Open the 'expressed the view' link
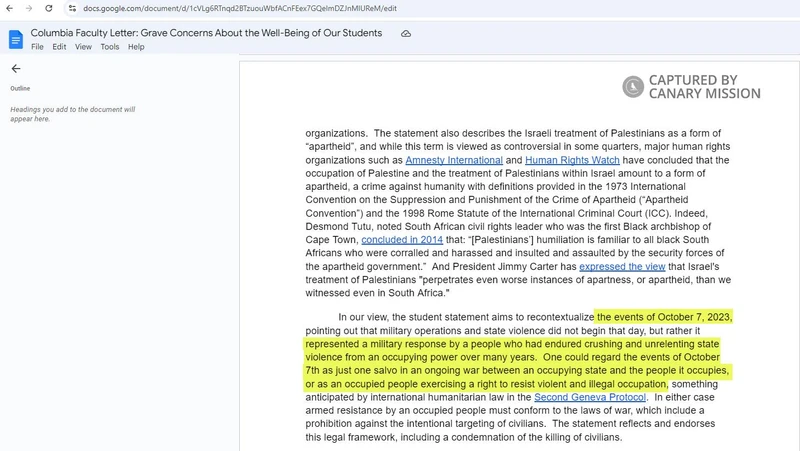 pyautogui.click(x=621, y=267)
